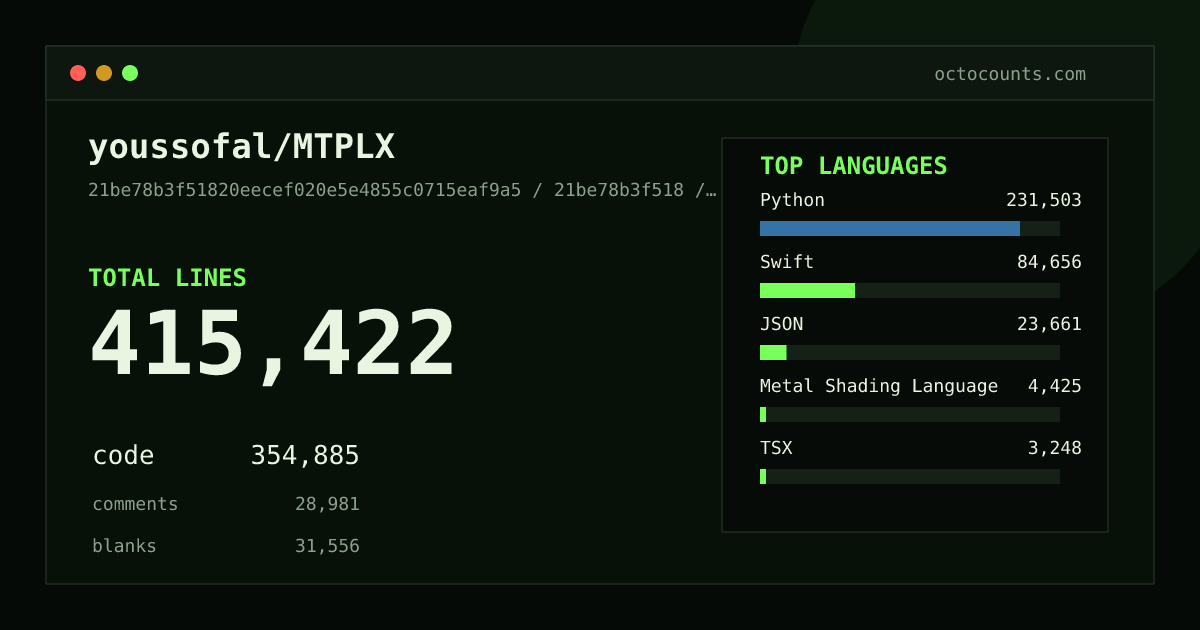Select the 23,661 JSON line count
The height and width of the screenshot is (630, 1200).
[x=1049, y=324]
